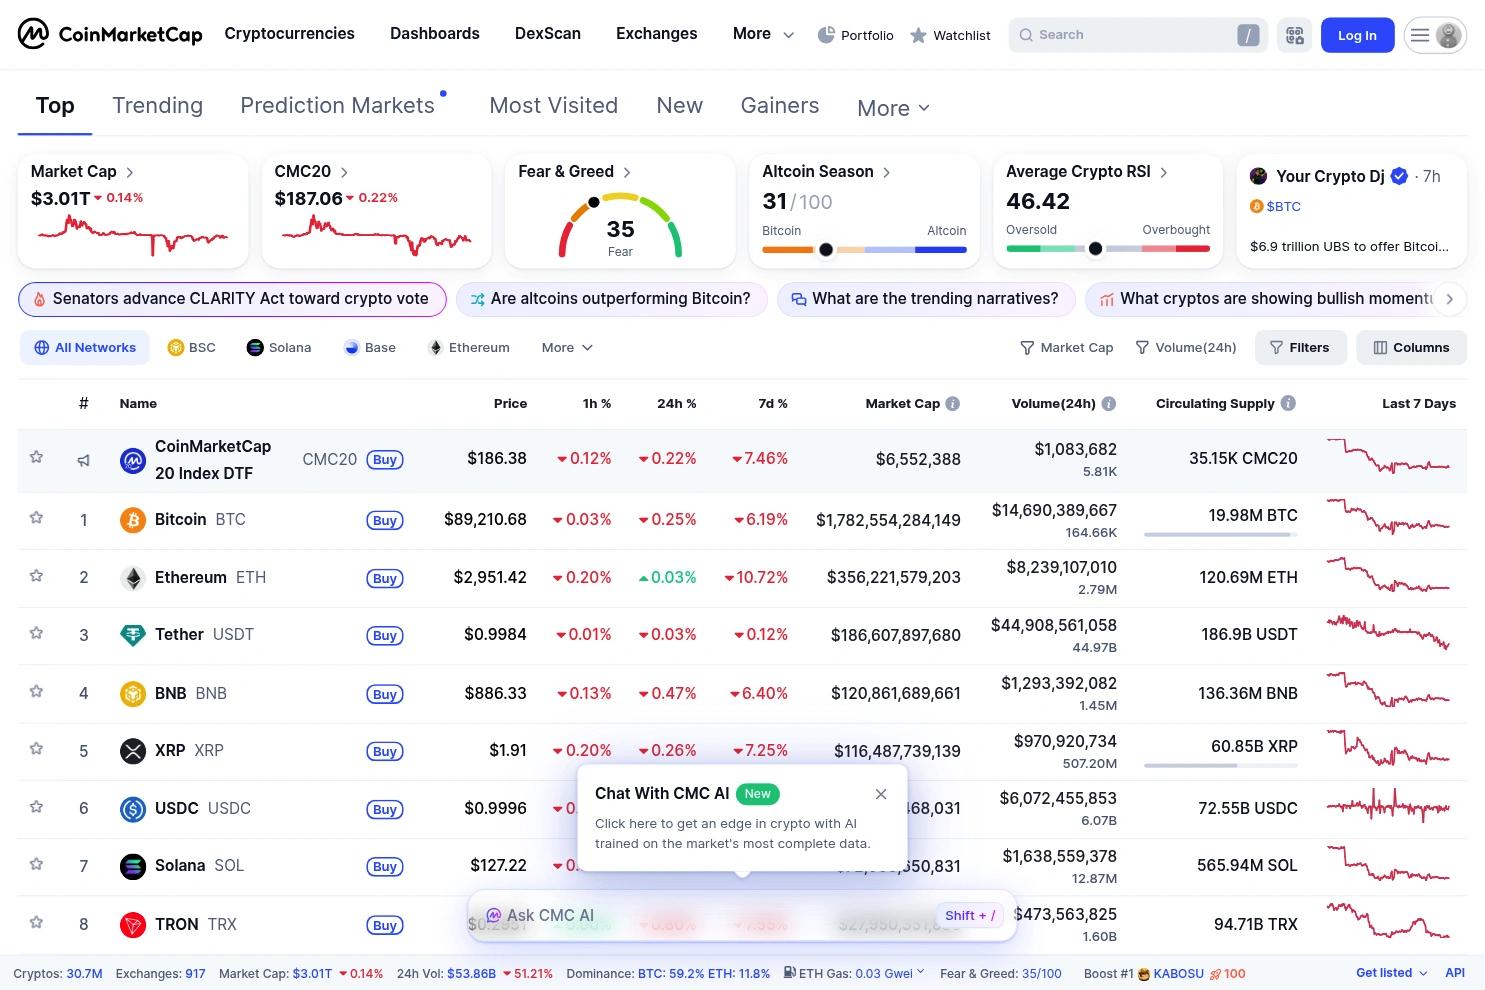The image size is (1485, 990).
Task: Open the Altcoin Season card chevron
Action: (887, 172)
